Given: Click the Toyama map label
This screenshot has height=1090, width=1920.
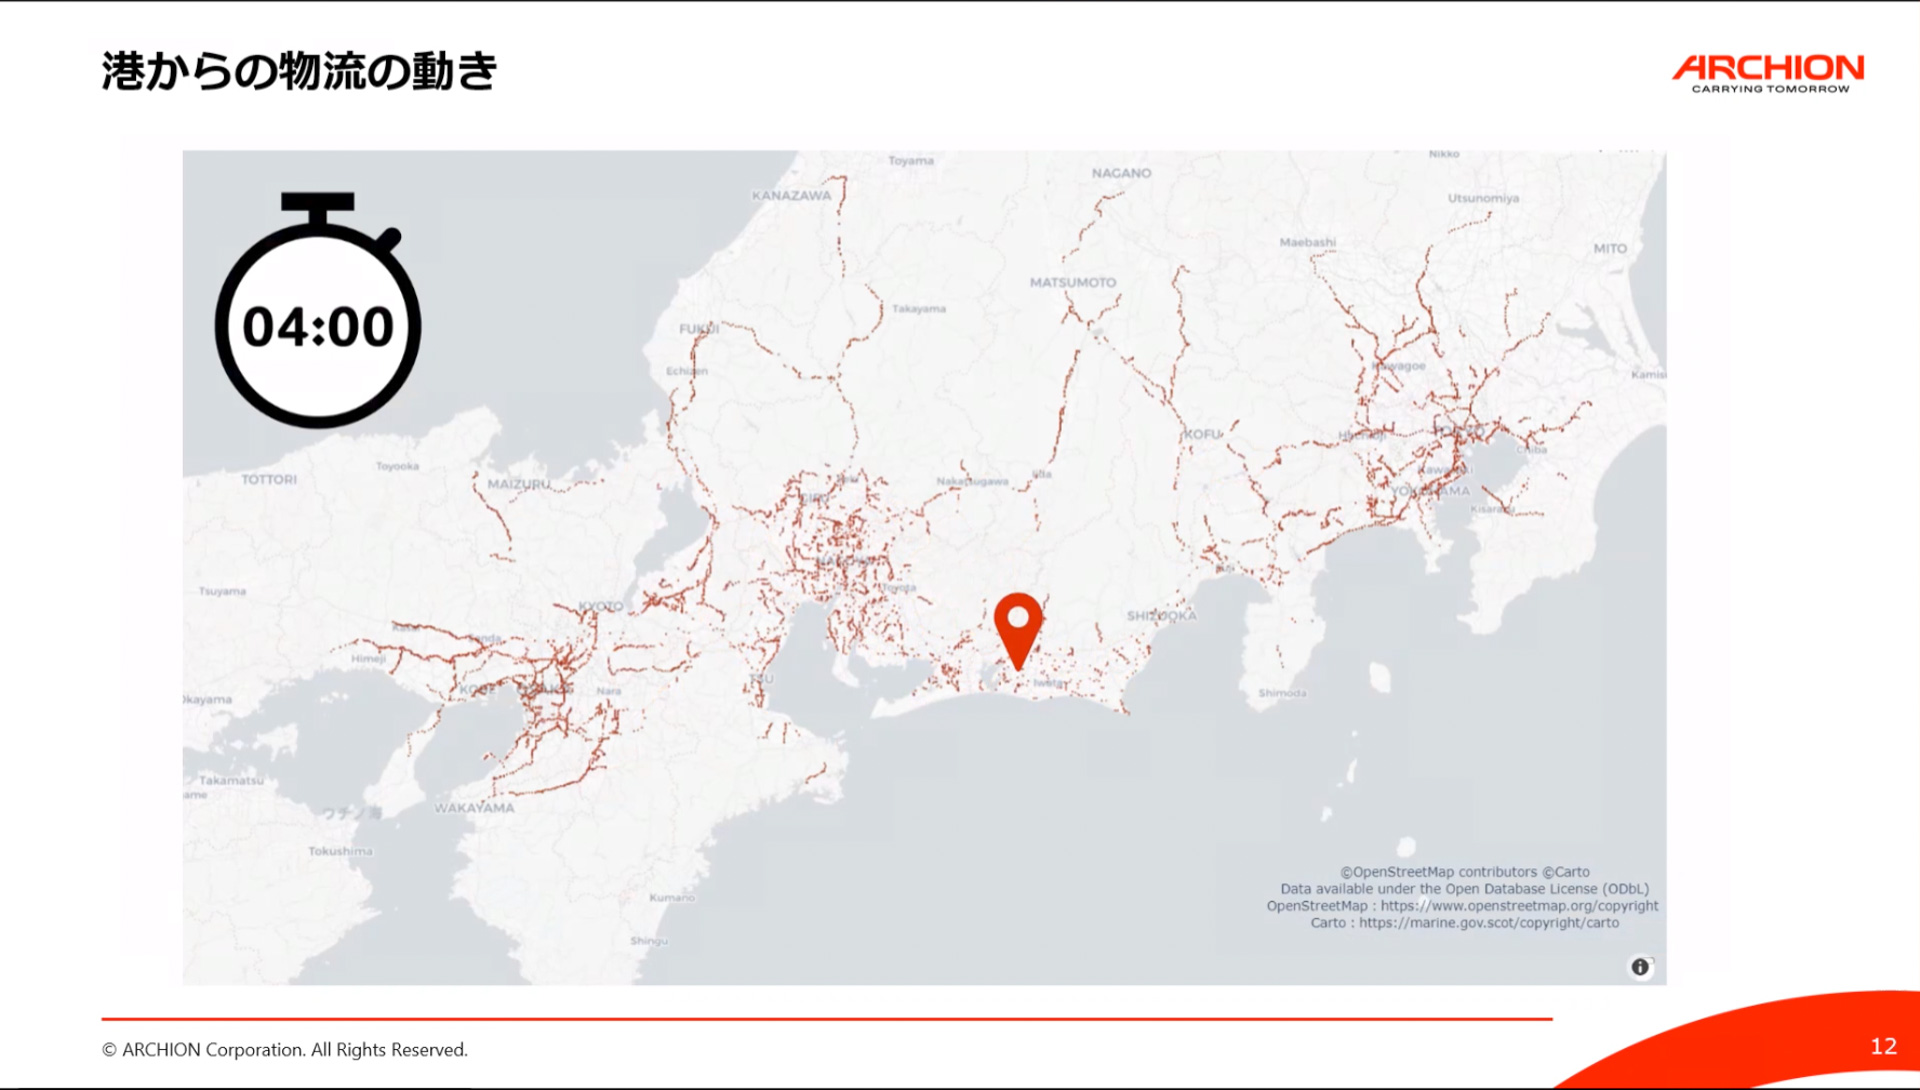Looking at the screenshot, I should [911, 161].
